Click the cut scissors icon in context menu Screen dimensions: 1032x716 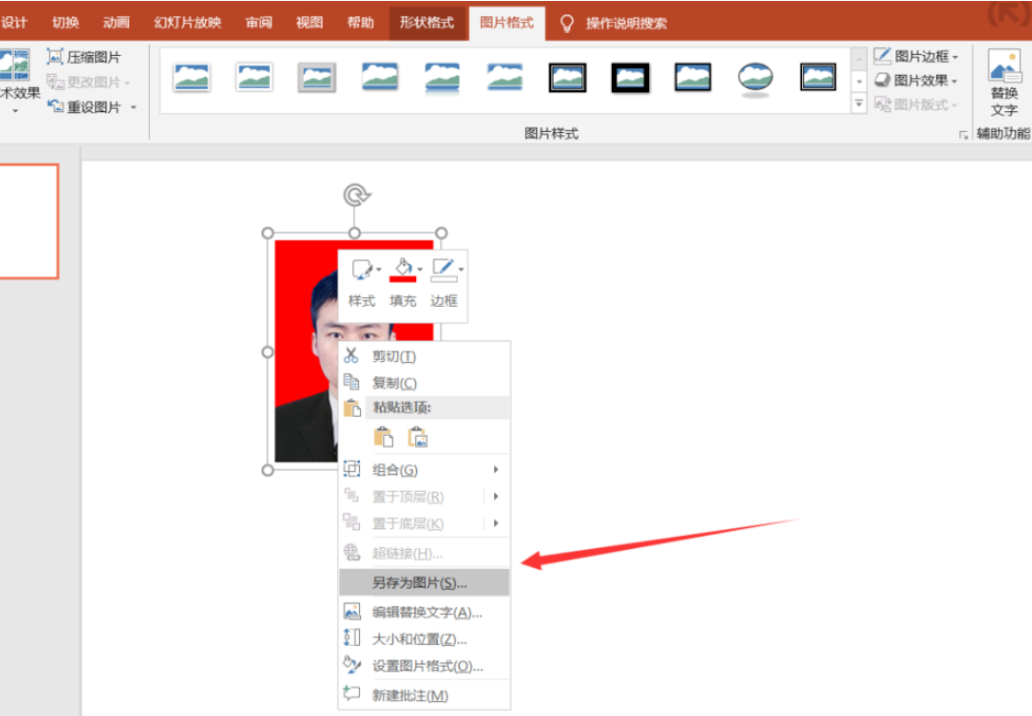pos(352,355)
